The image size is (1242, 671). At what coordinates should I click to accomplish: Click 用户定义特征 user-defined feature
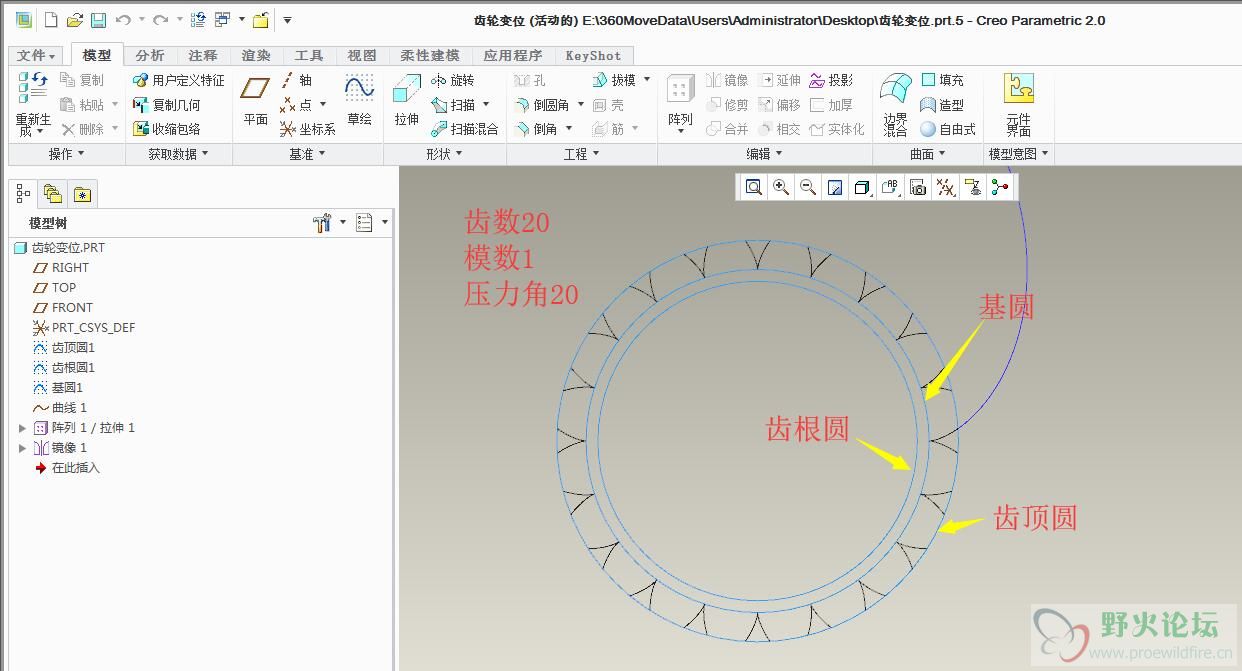179,80
